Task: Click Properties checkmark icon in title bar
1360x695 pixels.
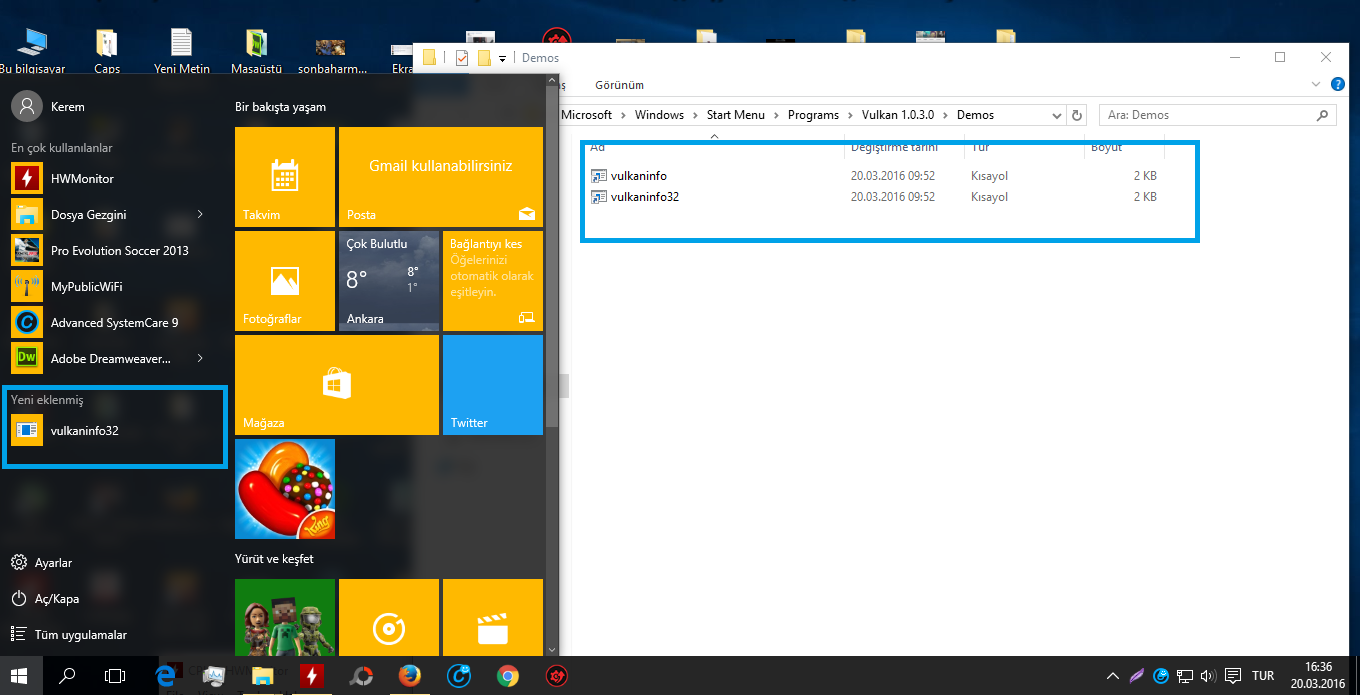Action: click(461, 58)
